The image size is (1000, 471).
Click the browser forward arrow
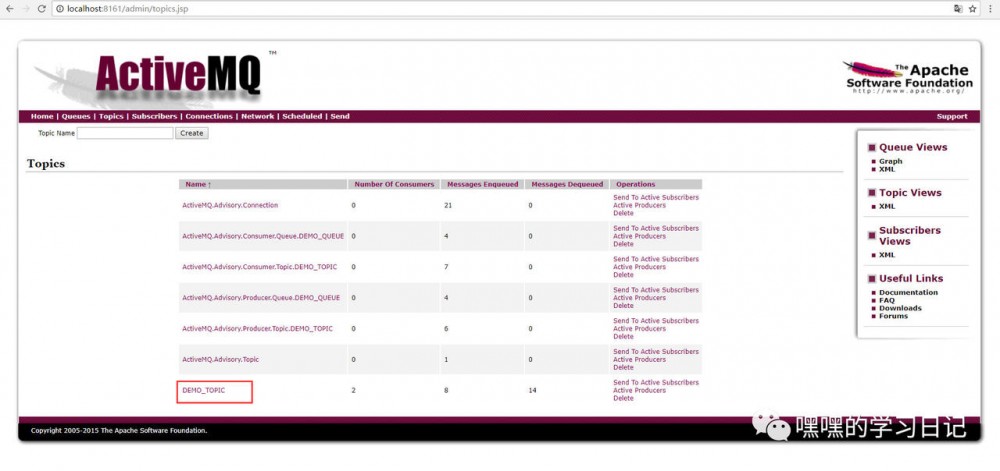tap(26, 9)
